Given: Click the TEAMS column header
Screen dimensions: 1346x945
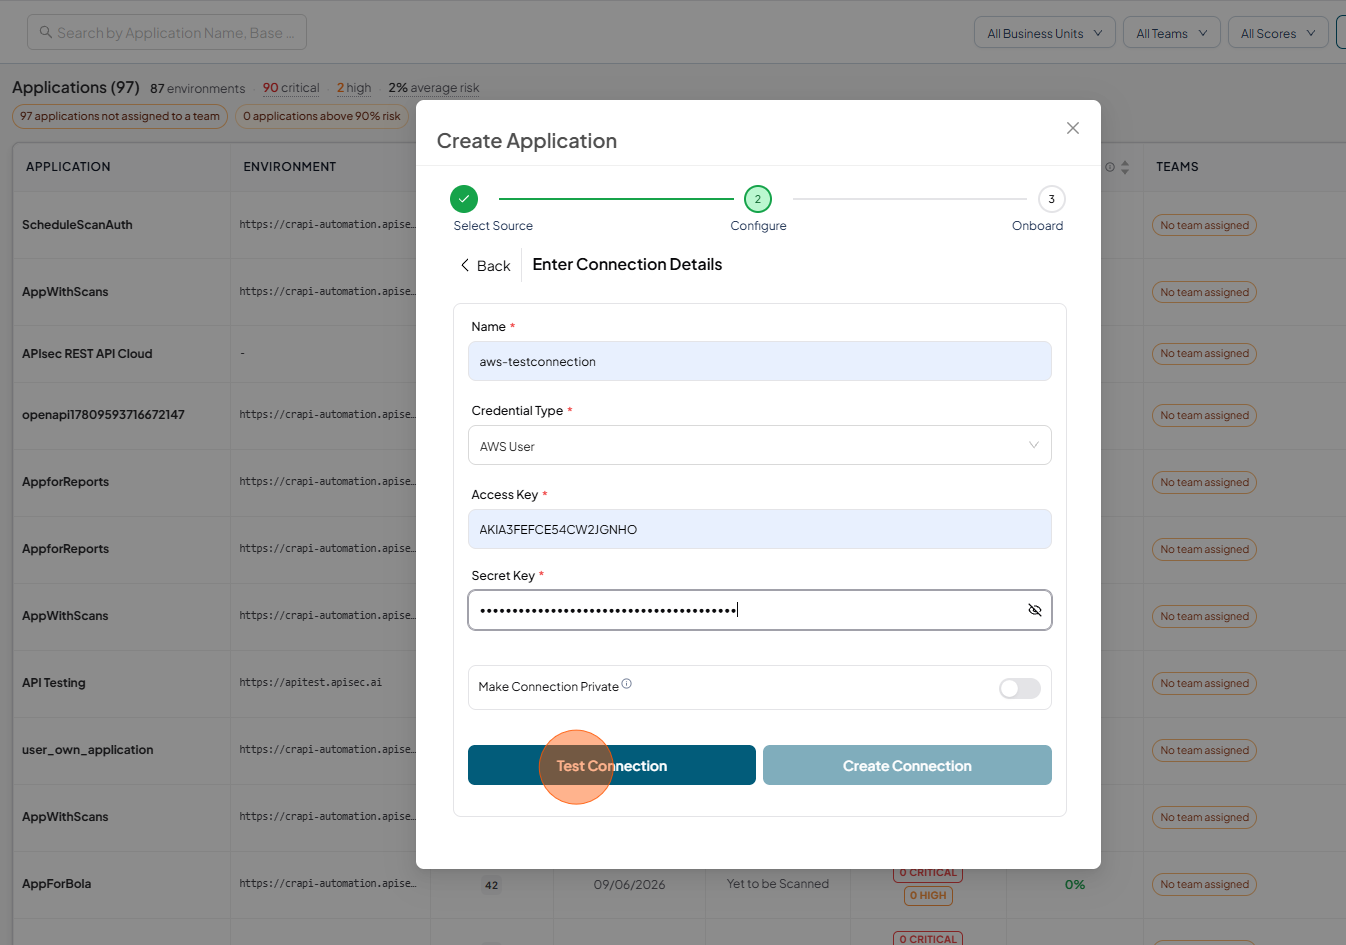Looking at the screenshot, I should 1177,167.
